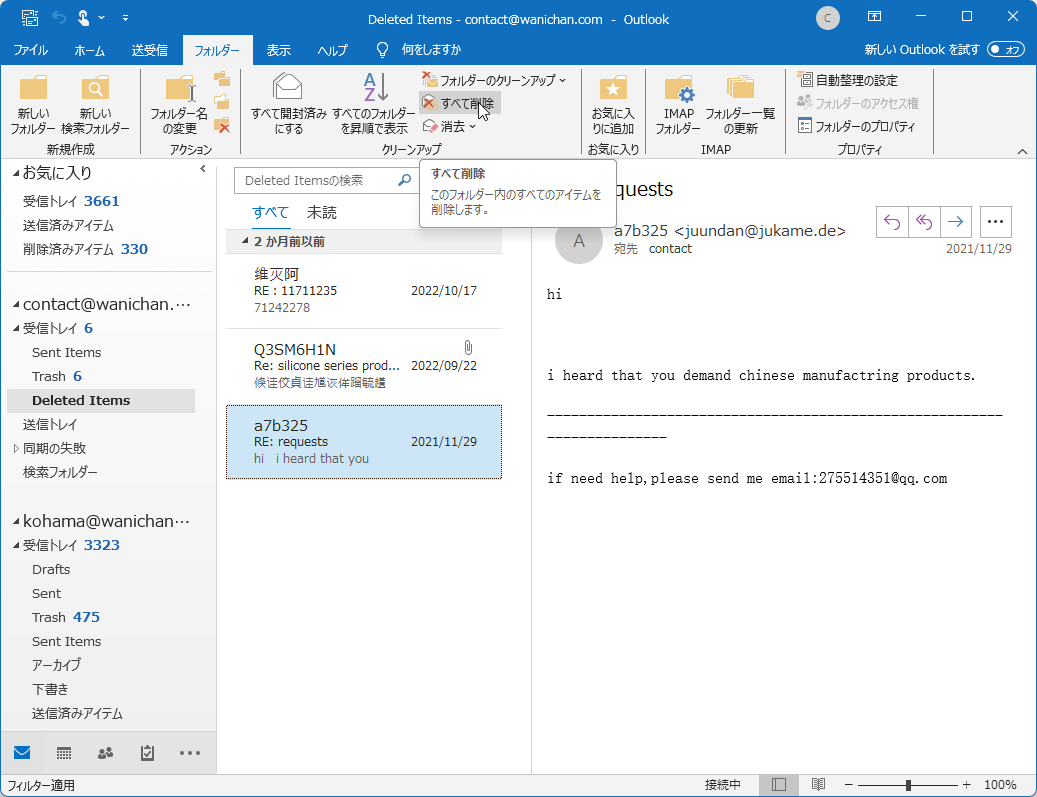Update the folder list (フォルダー一覧の更新)
The width and height of the screenshot is (1037, 797).
tap(740, 105)
